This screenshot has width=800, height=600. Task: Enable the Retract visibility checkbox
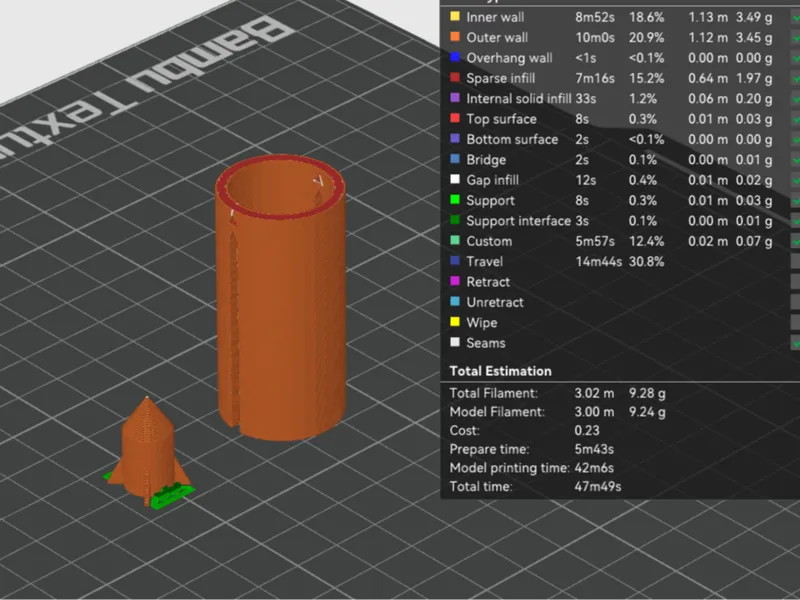point(795,282)
